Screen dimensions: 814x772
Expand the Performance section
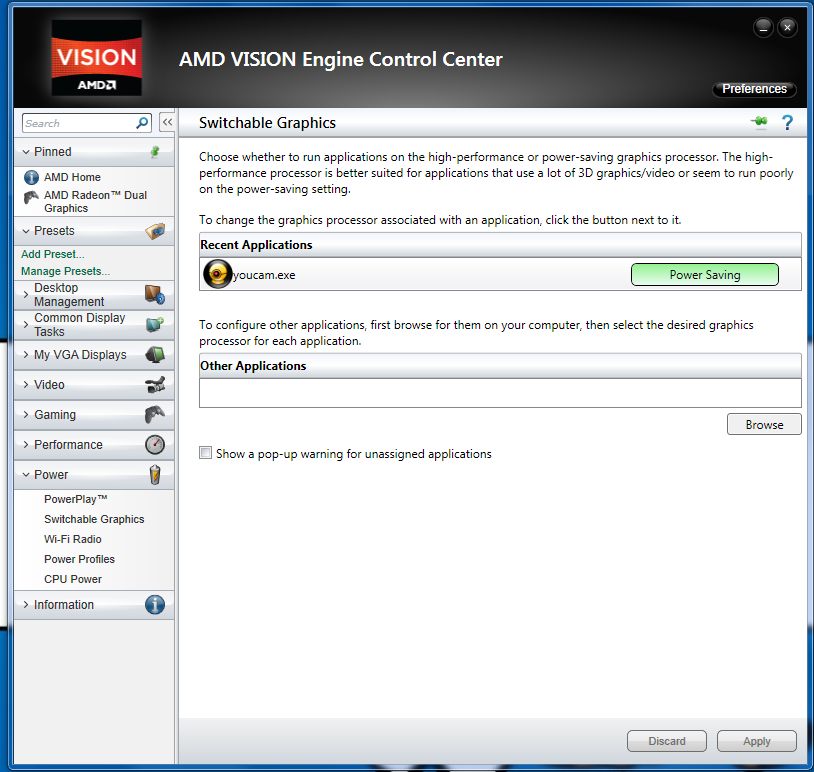tap(26, 444)
